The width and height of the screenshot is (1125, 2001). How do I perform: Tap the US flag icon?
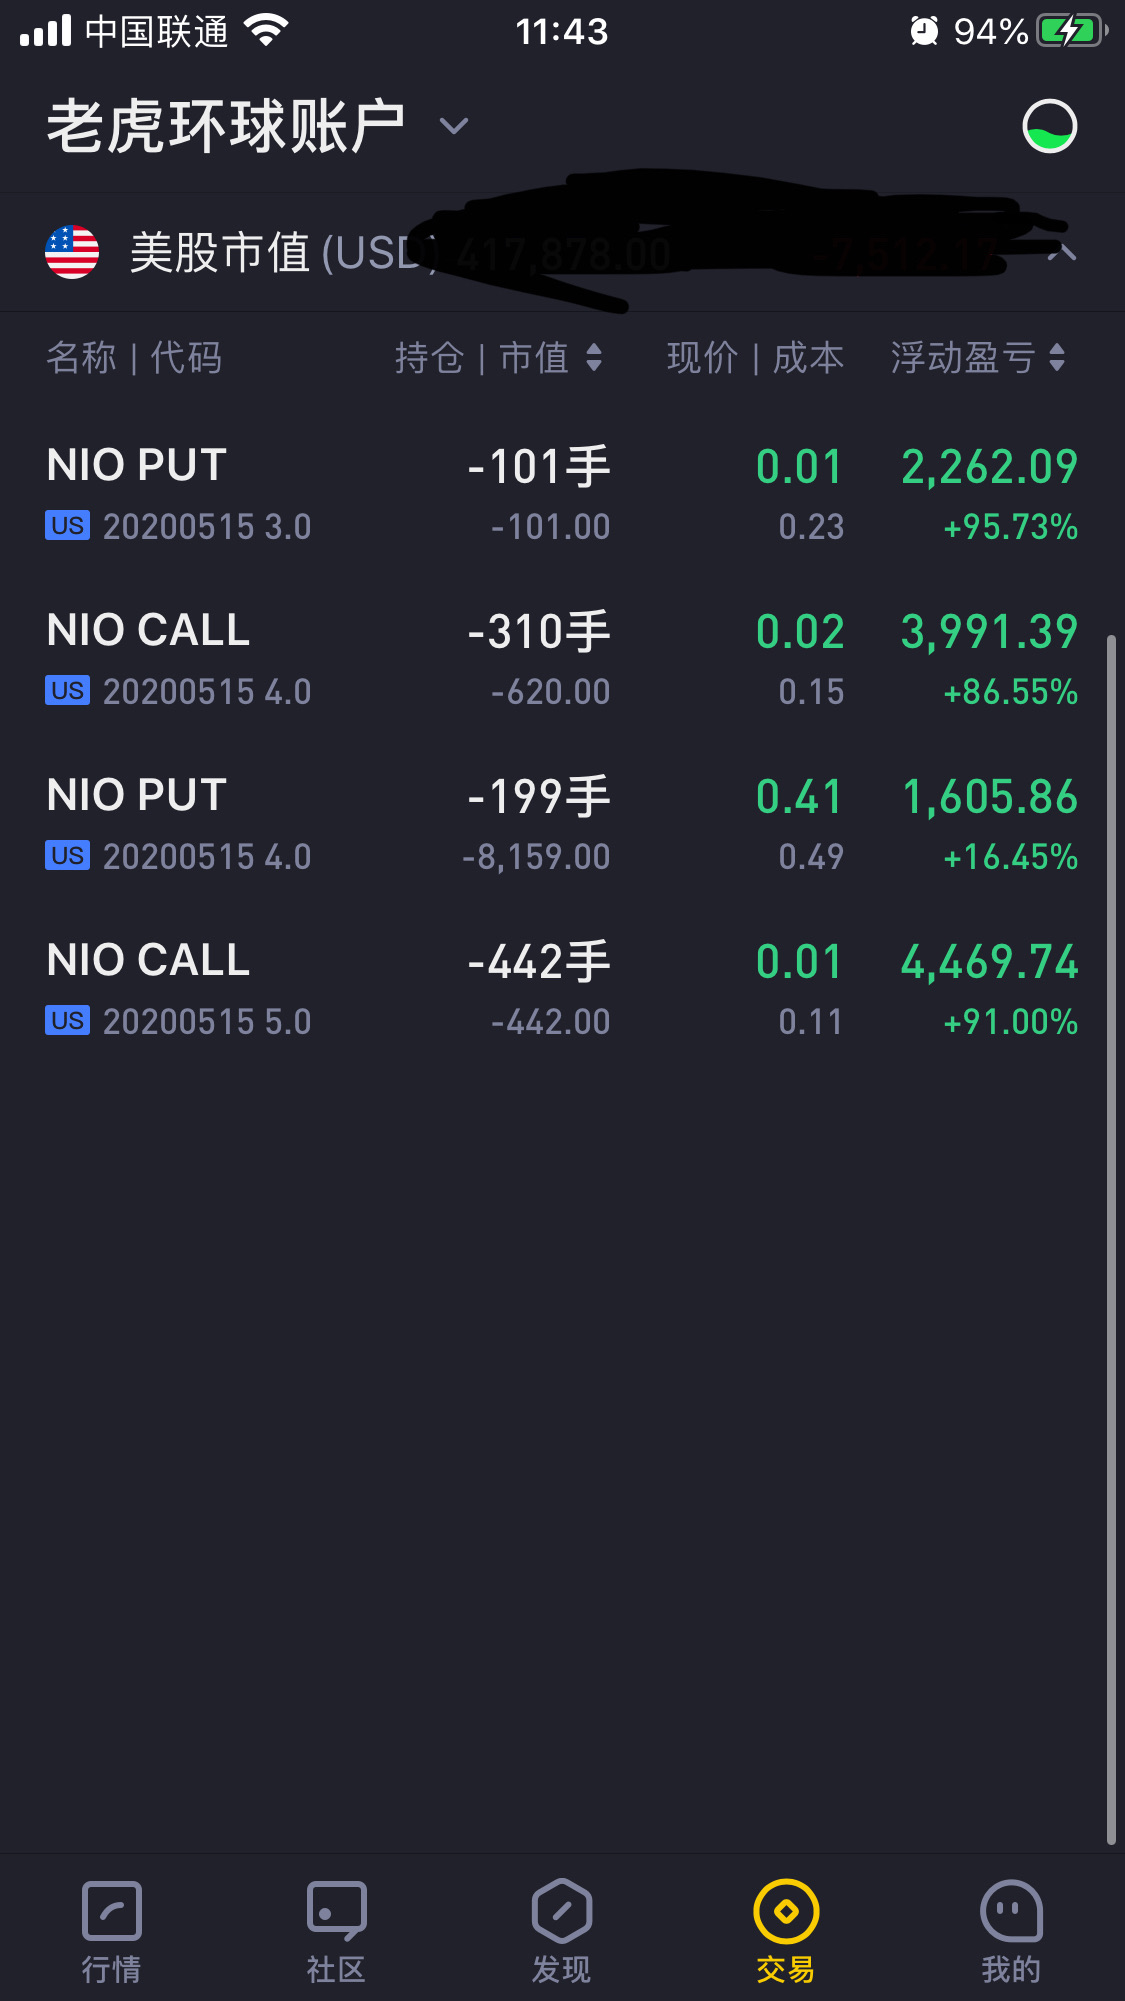(x=72, y=252)
